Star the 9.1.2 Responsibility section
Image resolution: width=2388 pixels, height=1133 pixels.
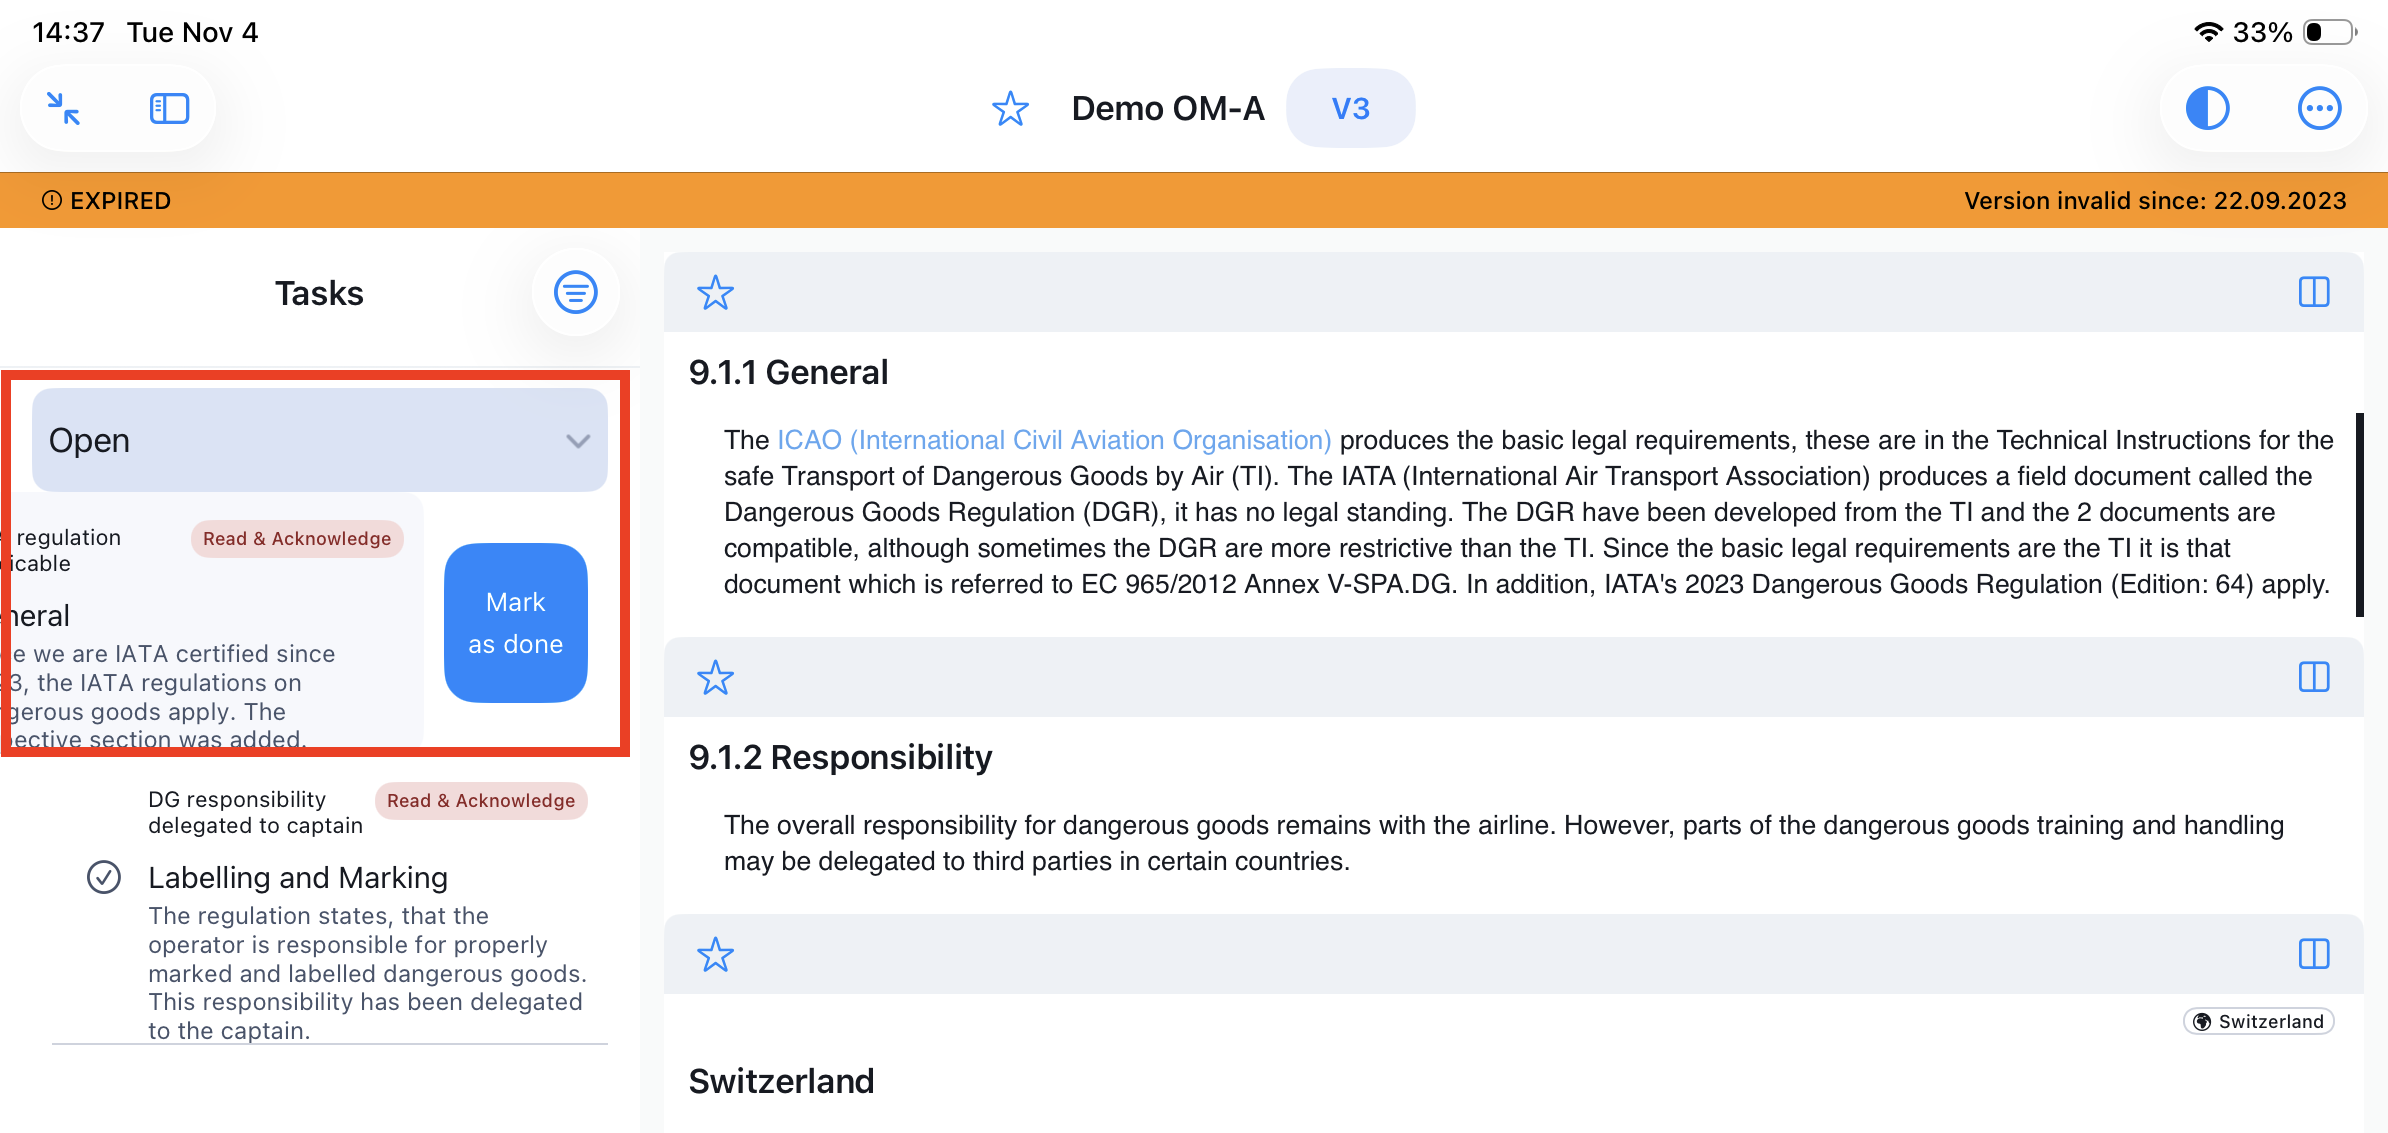click(x=715, y=678)
